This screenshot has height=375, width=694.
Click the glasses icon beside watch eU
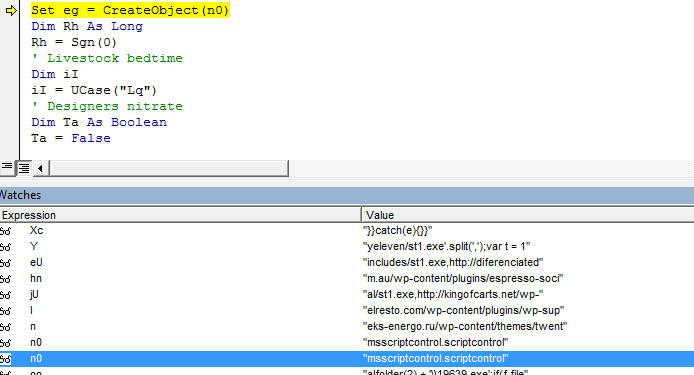click(5, 263)
